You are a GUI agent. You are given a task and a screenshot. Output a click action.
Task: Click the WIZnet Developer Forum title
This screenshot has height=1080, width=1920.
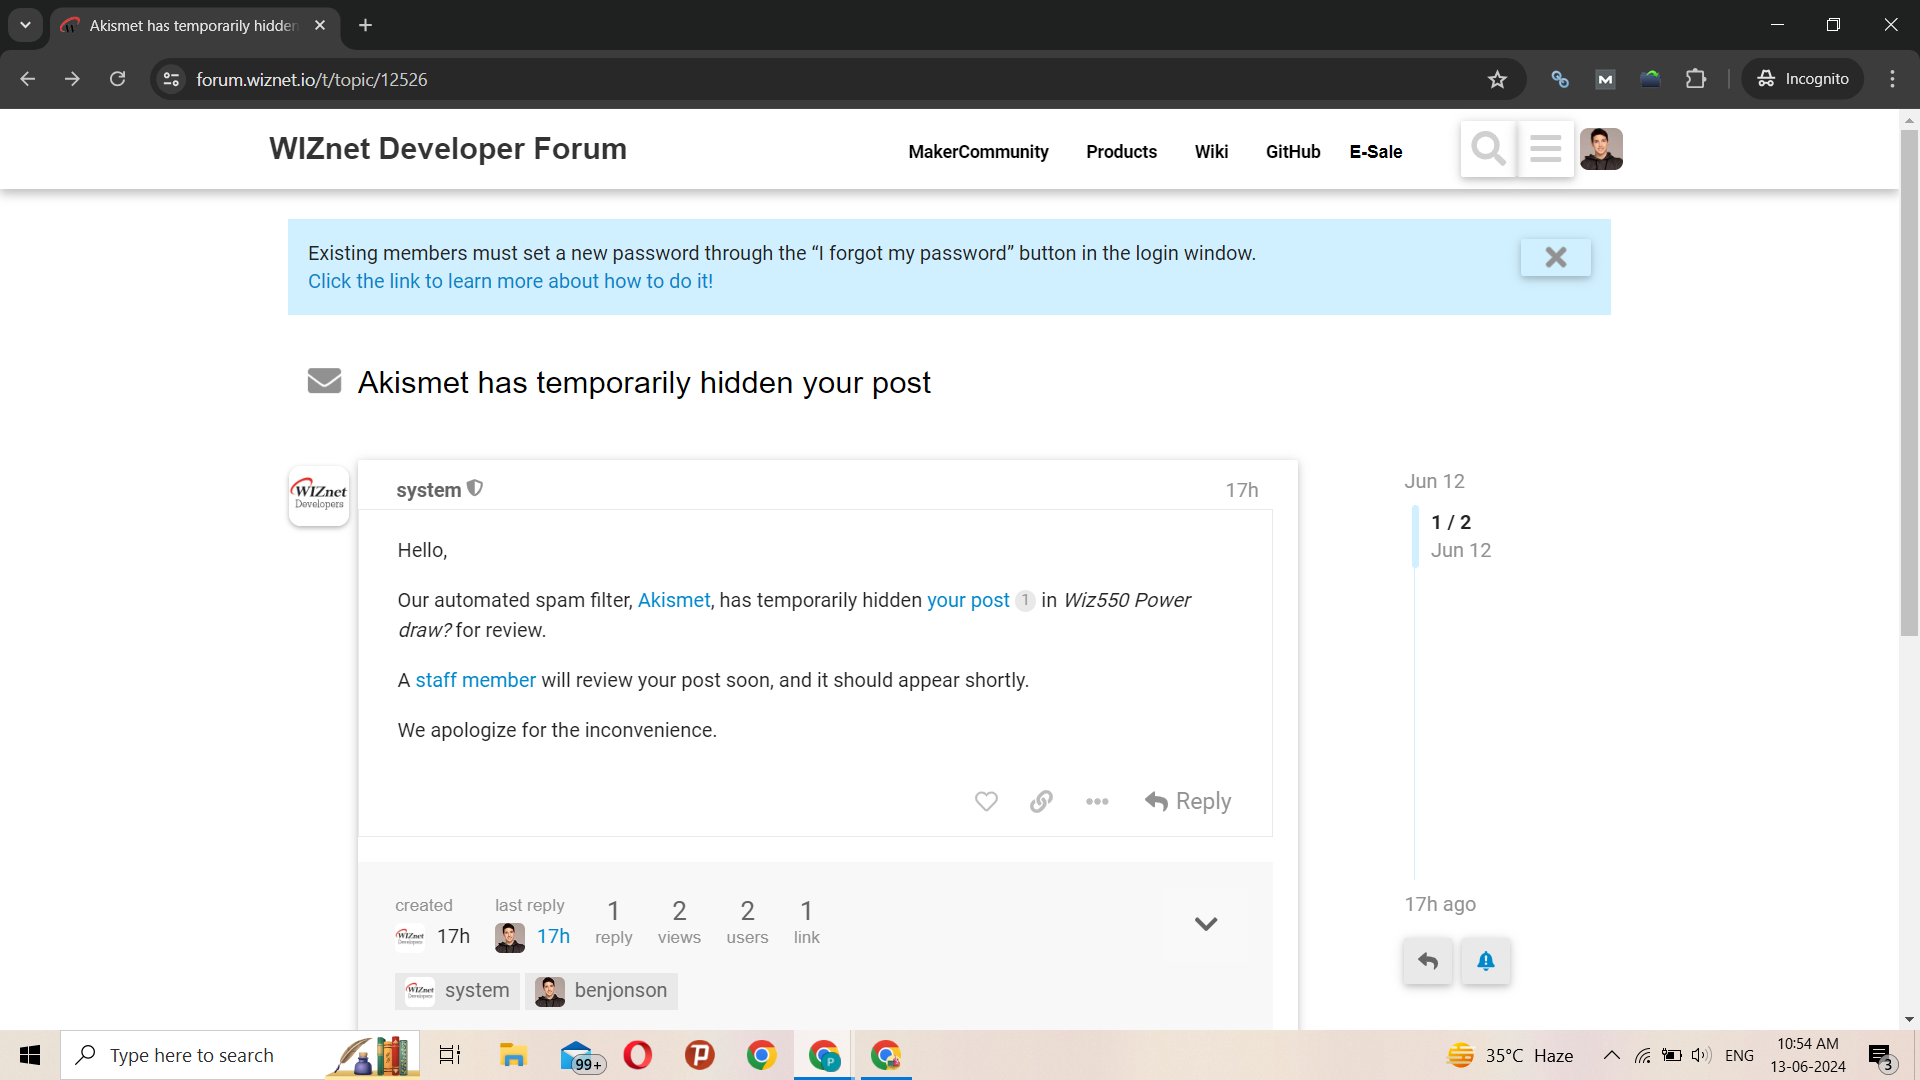coord(448,148)
